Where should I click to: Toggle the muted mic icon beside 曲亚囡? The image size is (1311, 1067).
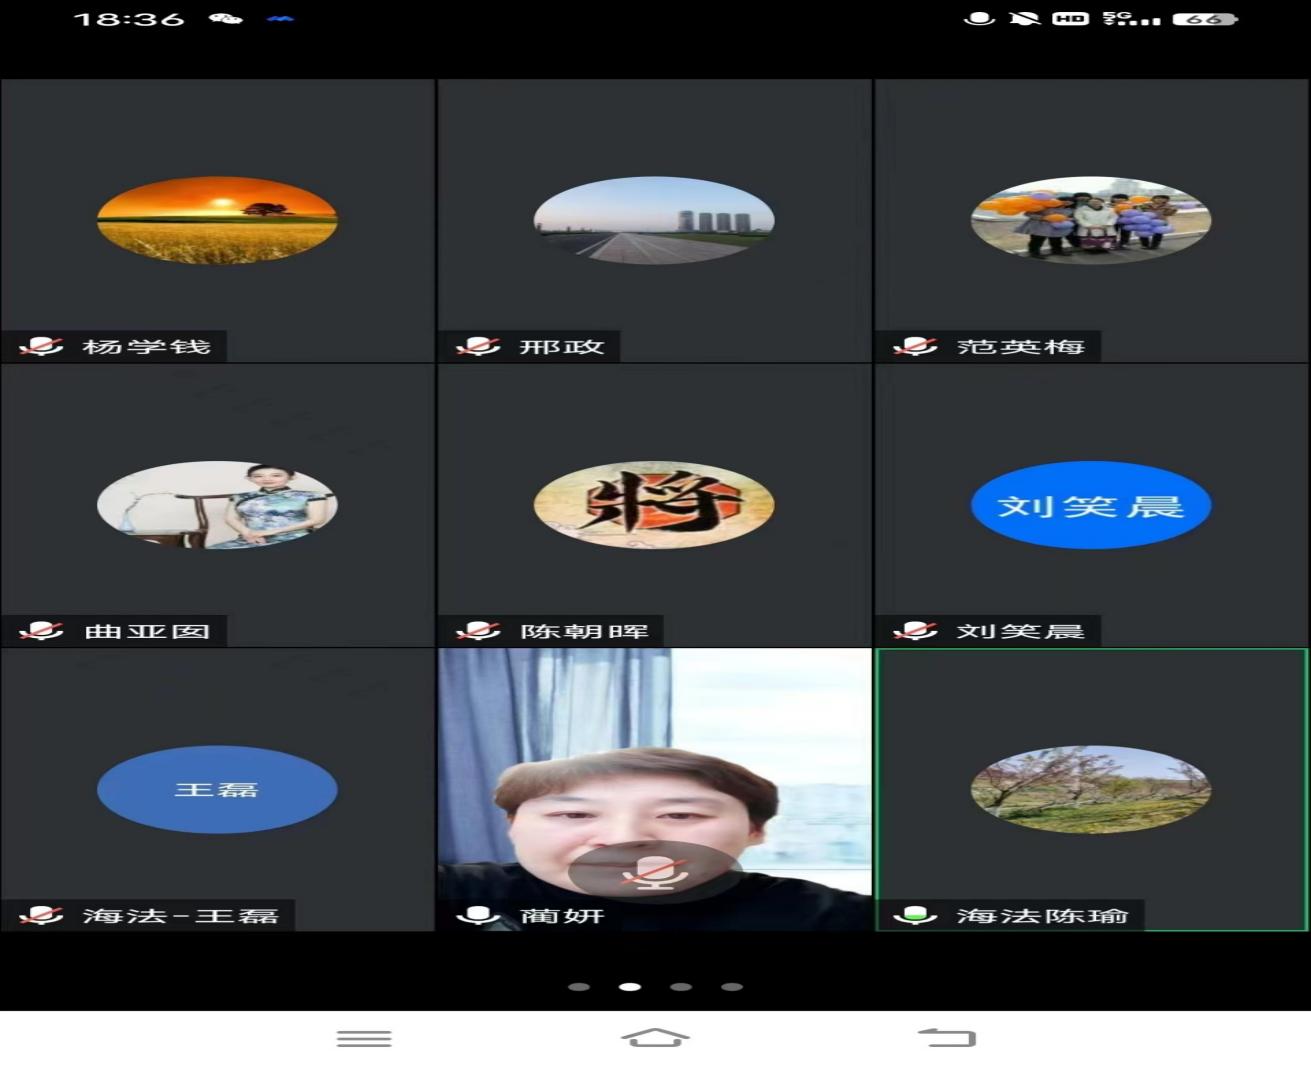[x=41, y=631]
